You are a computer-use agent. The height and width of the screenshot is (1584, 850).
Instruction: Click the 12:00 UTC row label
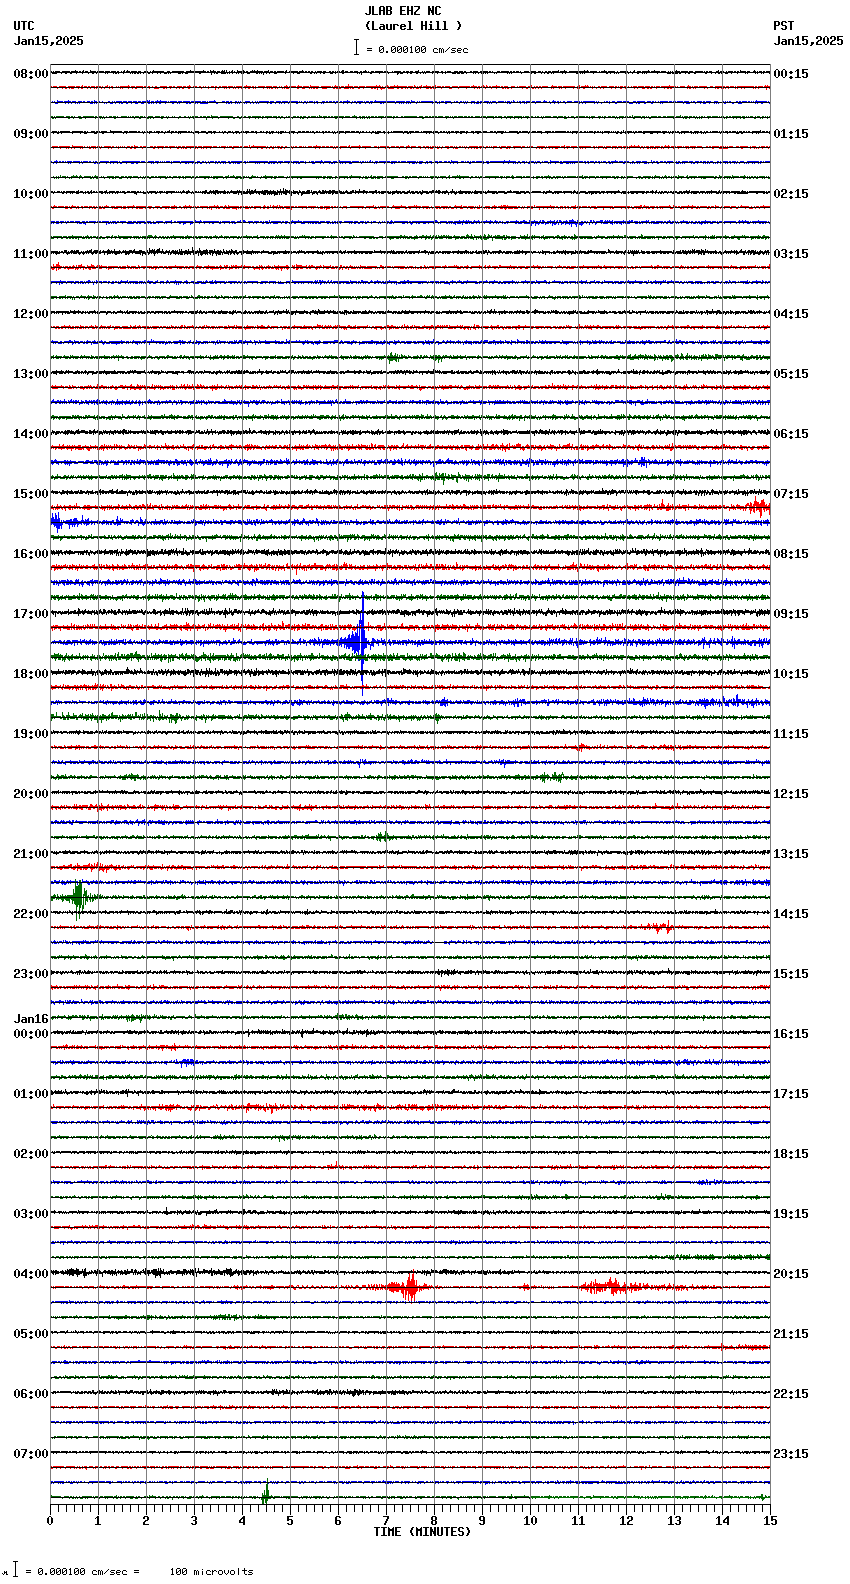[x=30, y=314]
